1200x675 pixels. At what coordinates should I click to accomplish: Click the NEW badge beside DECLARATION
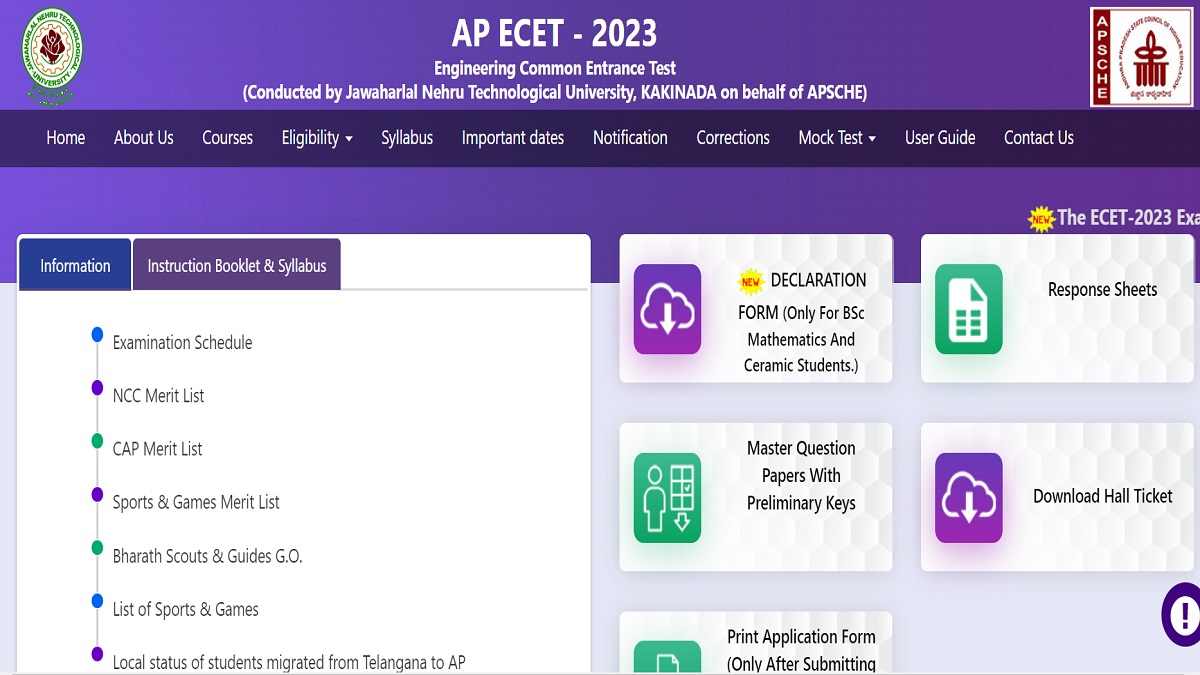point(750,281)
